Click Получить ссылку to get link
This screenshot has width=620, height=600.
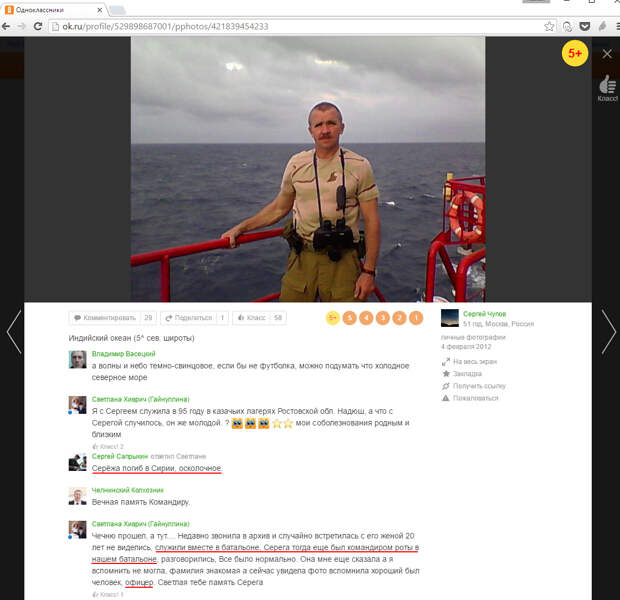479,385
